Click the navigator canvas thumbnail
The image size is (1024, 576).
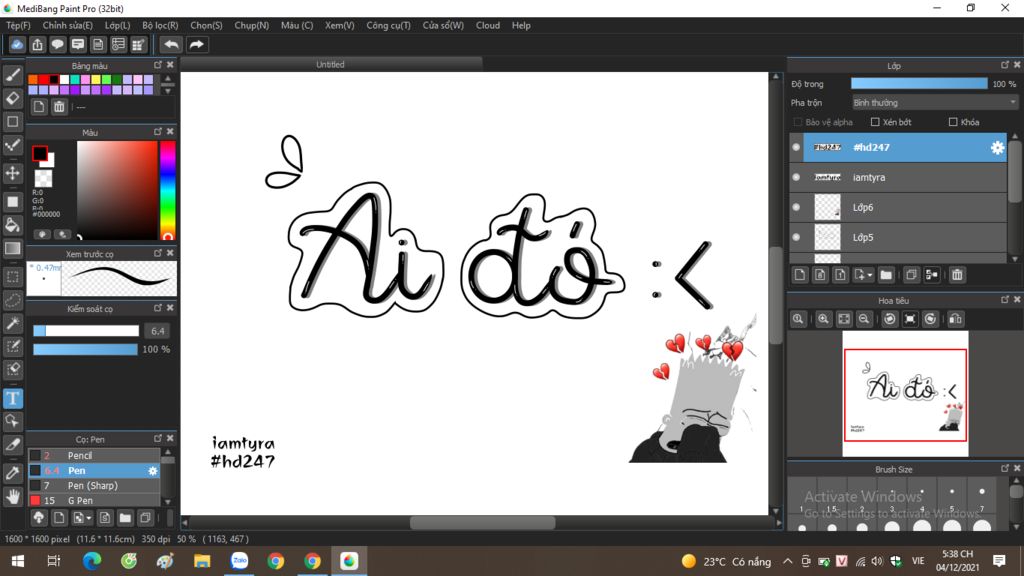(x=905, y=394)
